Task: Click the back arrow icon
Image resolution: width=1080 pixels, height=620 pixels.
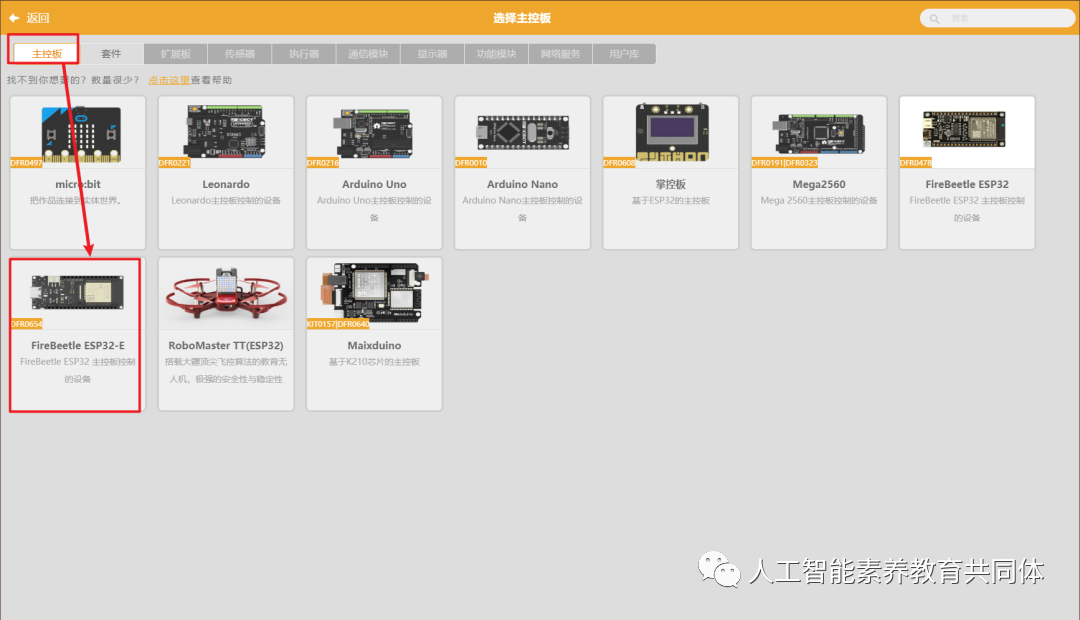Action: [x=14, y=18]
